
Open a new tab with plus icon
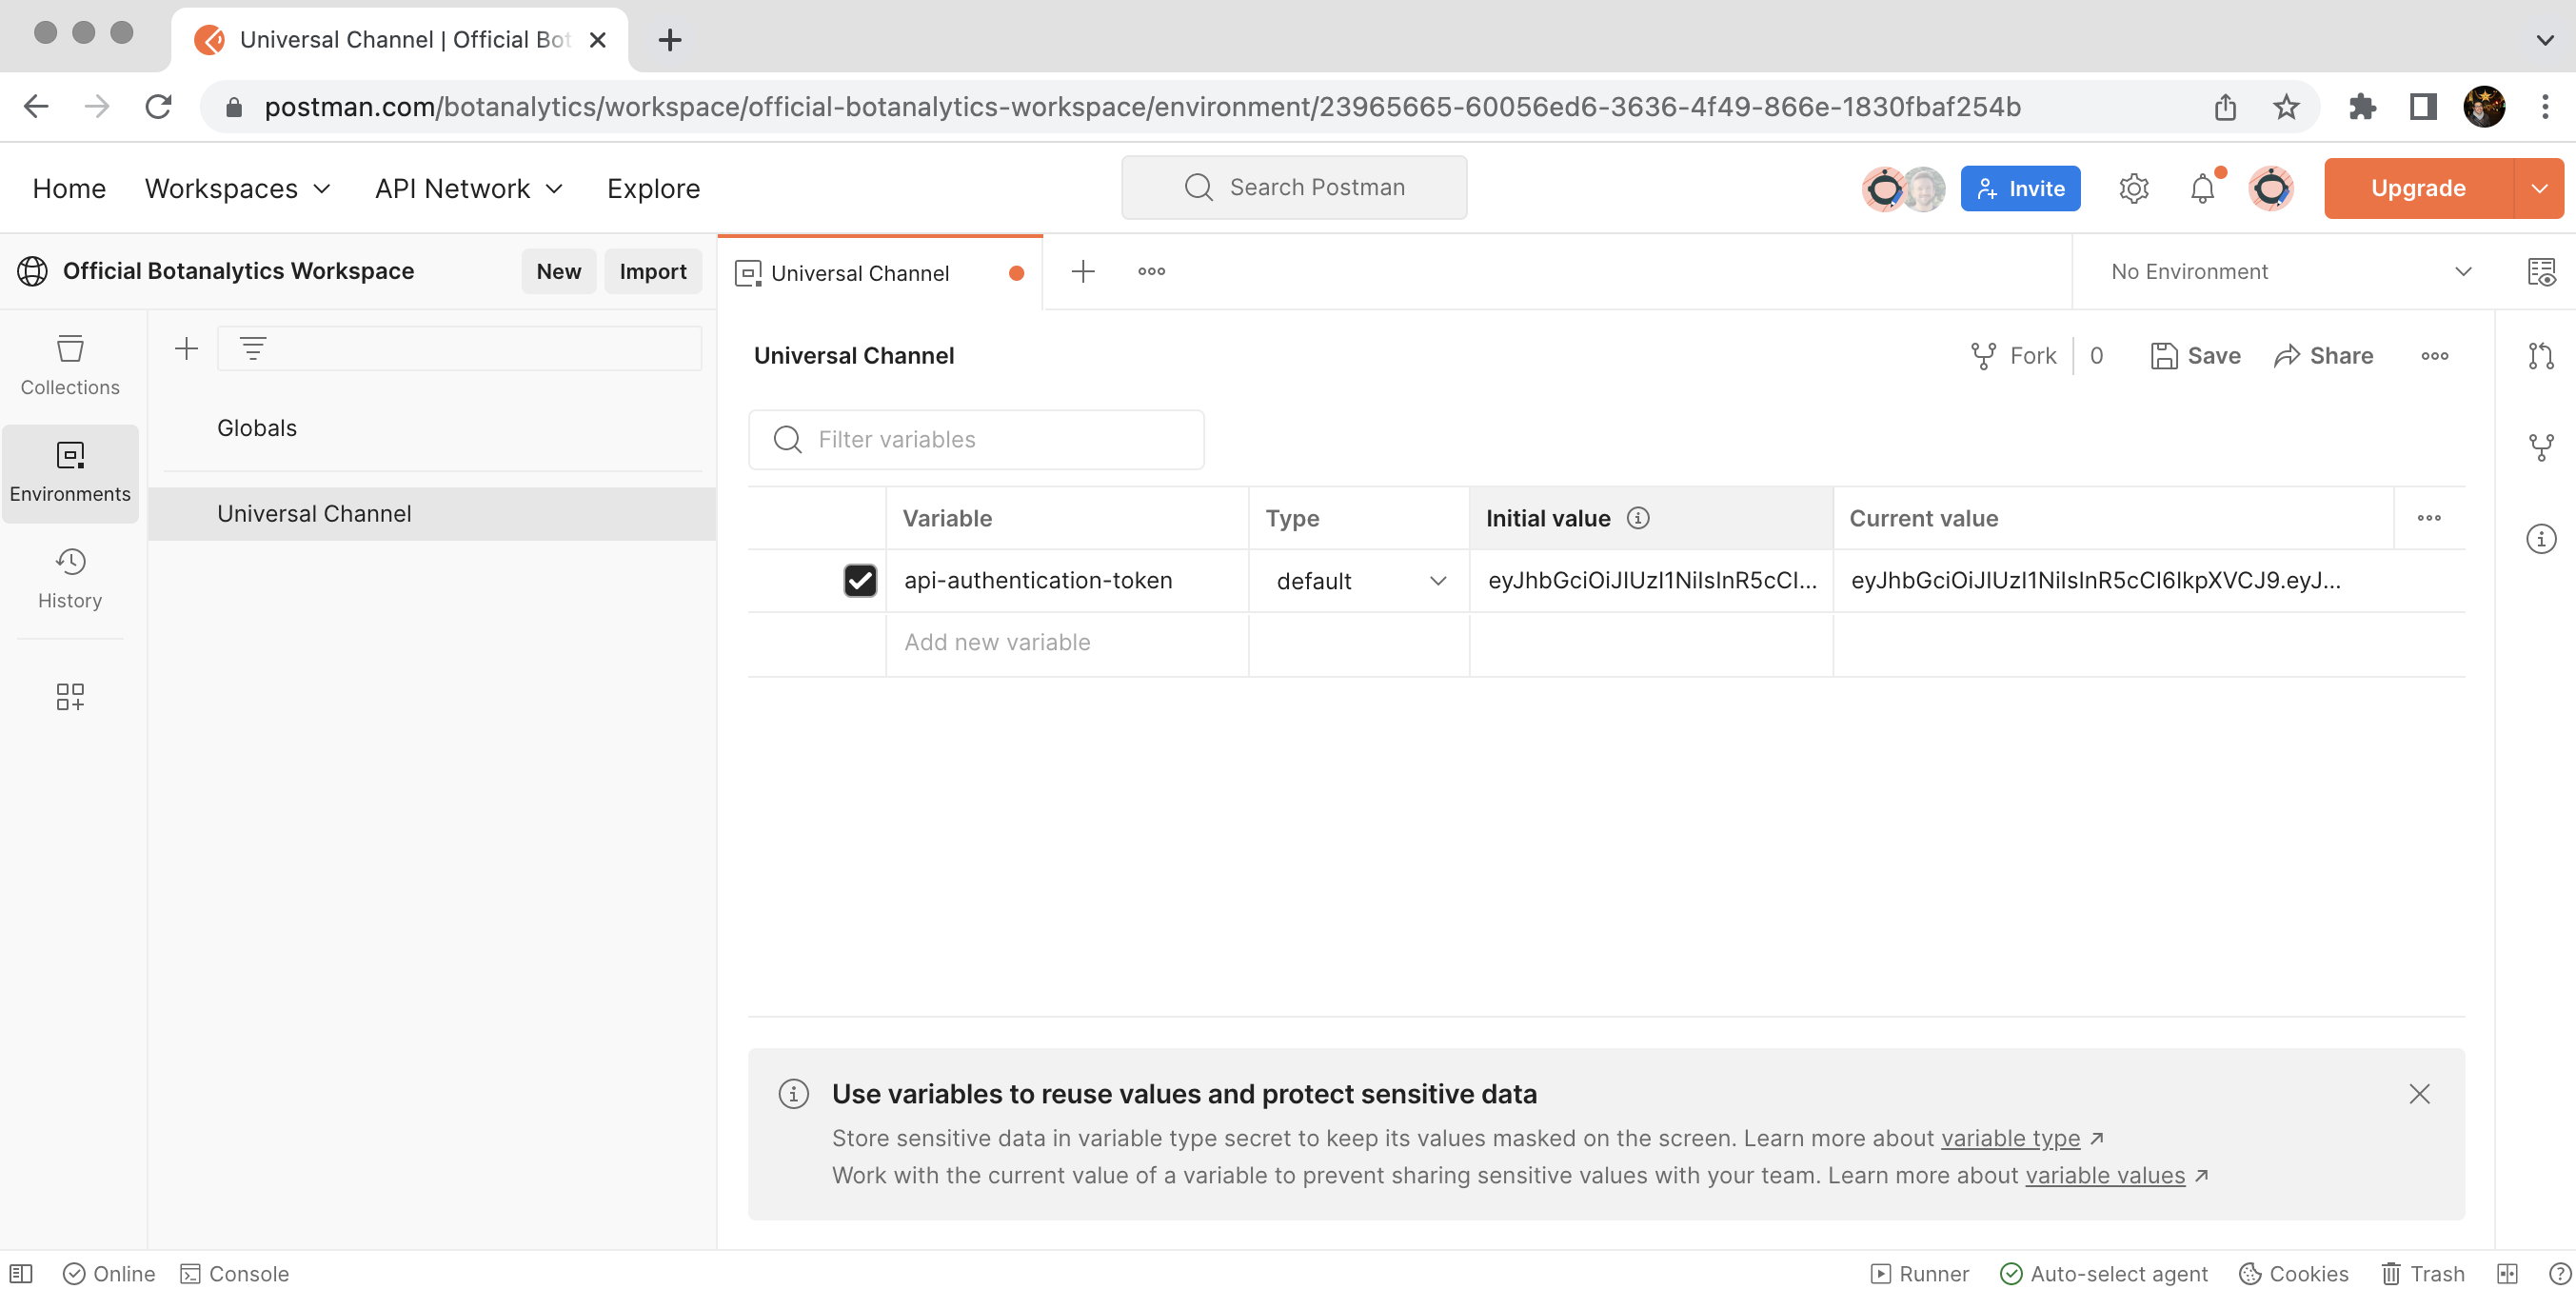click(x=1083, y=272)
